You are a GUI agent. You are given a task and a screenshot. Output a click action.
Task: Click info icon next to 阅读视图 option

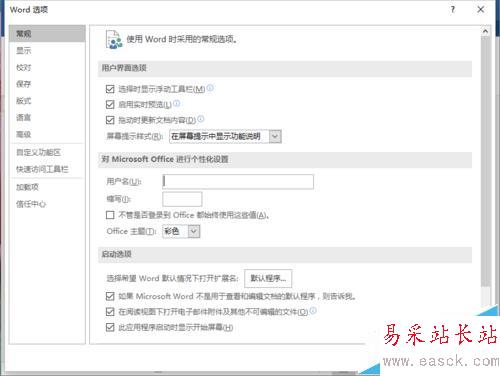pos(313,311)
